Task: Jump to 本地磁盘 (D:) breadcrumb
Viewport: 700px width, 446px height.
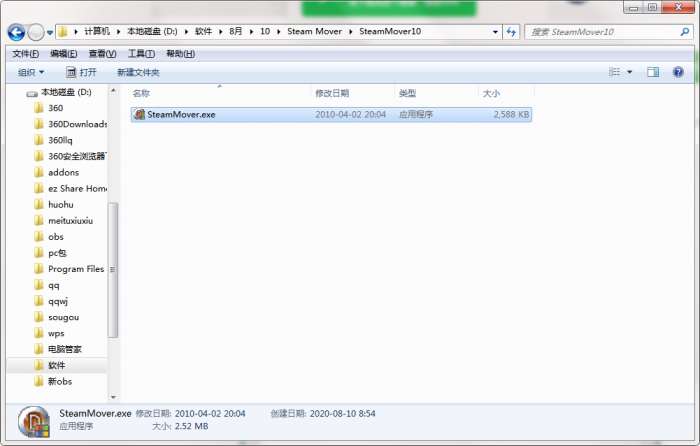Action: (152, 31)
